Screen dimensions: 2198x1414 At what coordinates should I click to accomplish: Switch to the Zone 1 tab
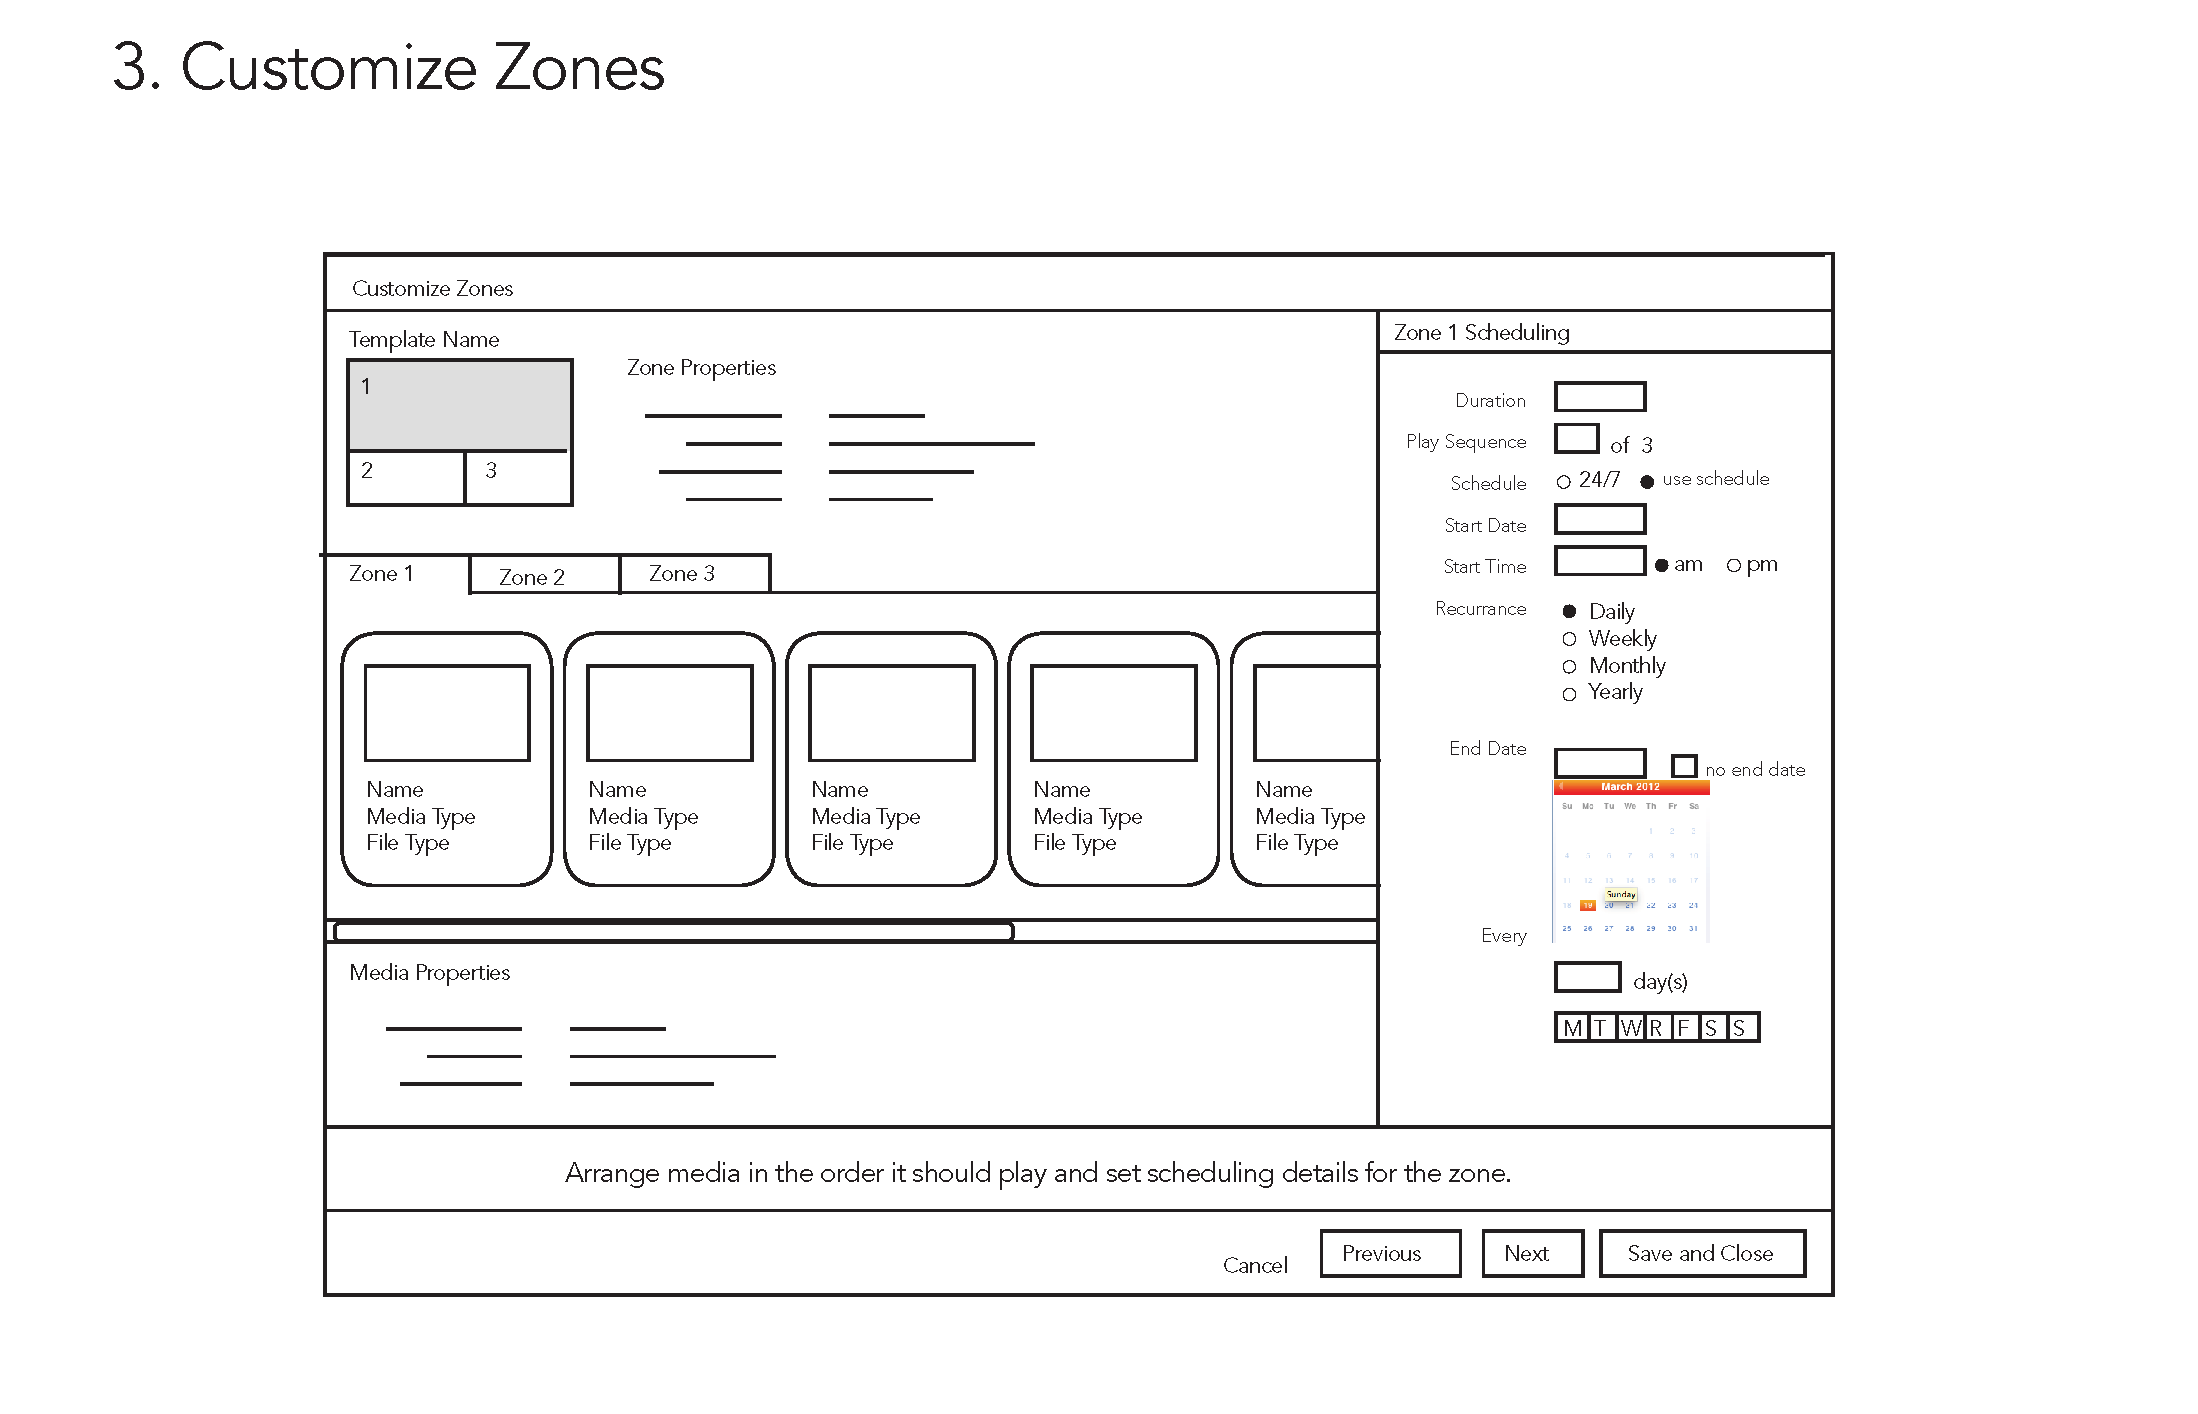(x=396, y=574)
